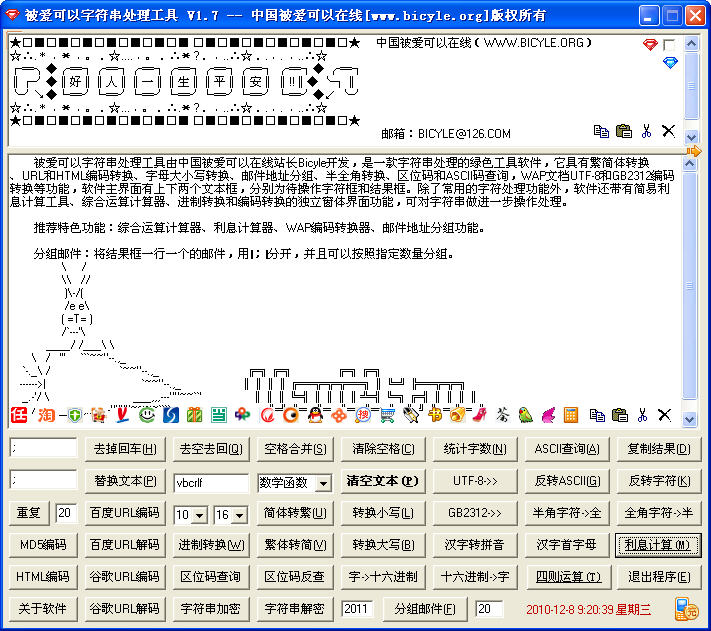Copy the result box text with lower copy icon

tap(597, 415)
